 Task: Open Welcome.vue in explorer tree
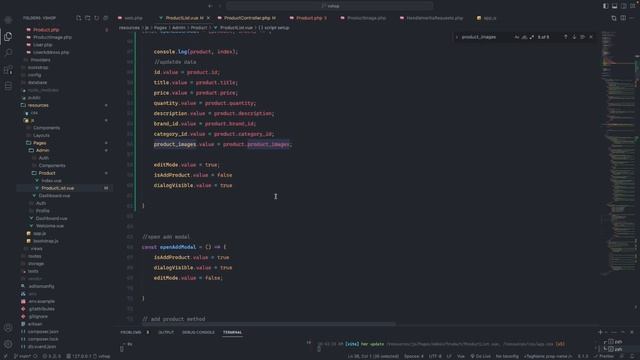[49, 226]
